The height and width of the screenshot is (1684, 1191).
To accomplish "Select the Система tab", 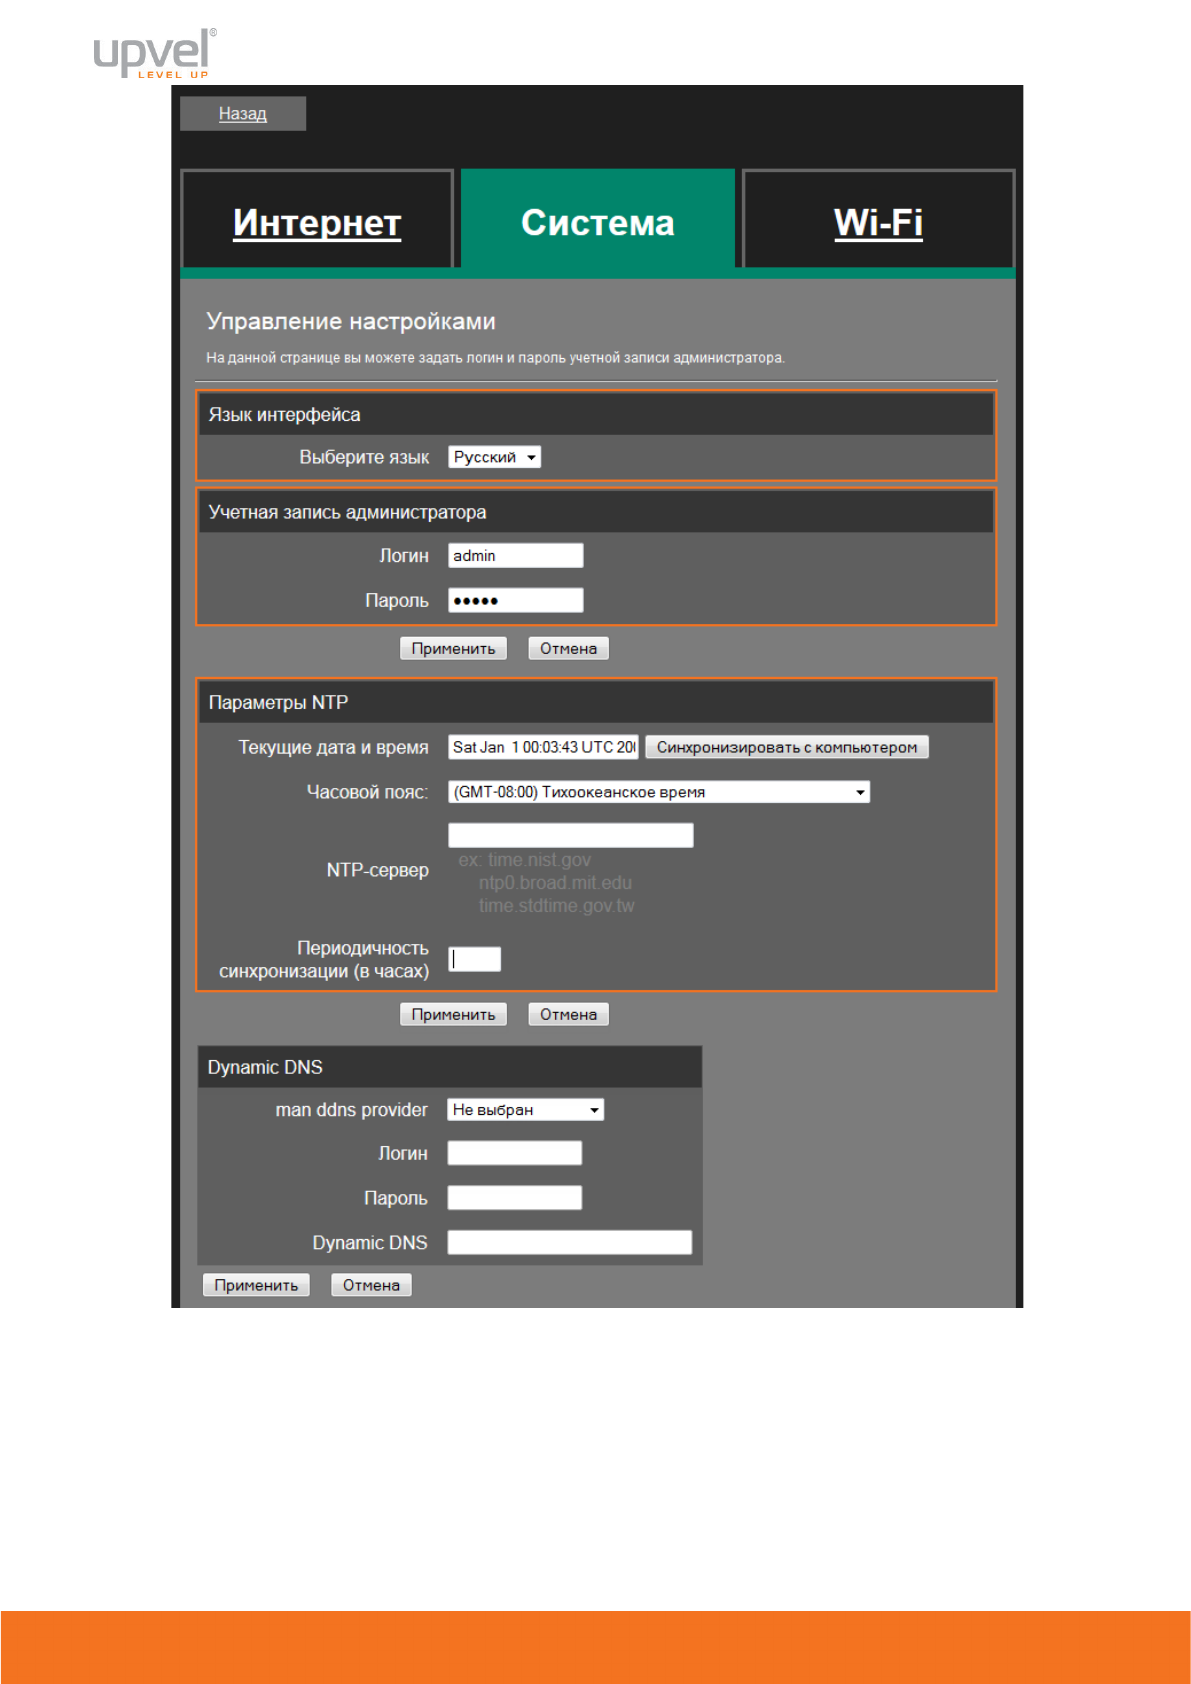I will pyautogui.click(x=597, y=222).
